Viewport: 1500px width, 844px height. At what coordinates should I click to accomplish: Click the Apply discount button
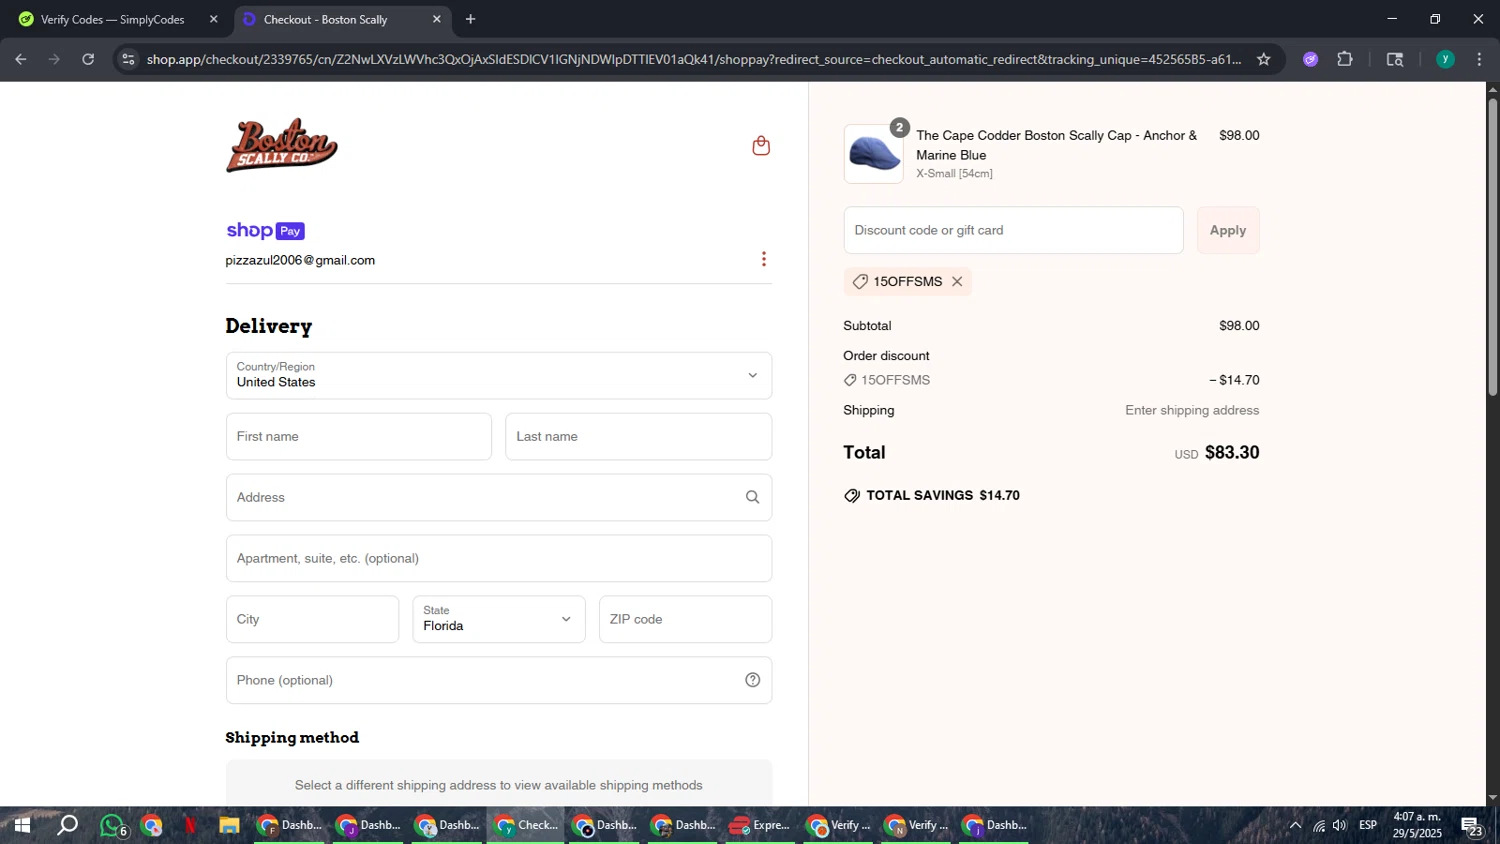coord(1228,230)
